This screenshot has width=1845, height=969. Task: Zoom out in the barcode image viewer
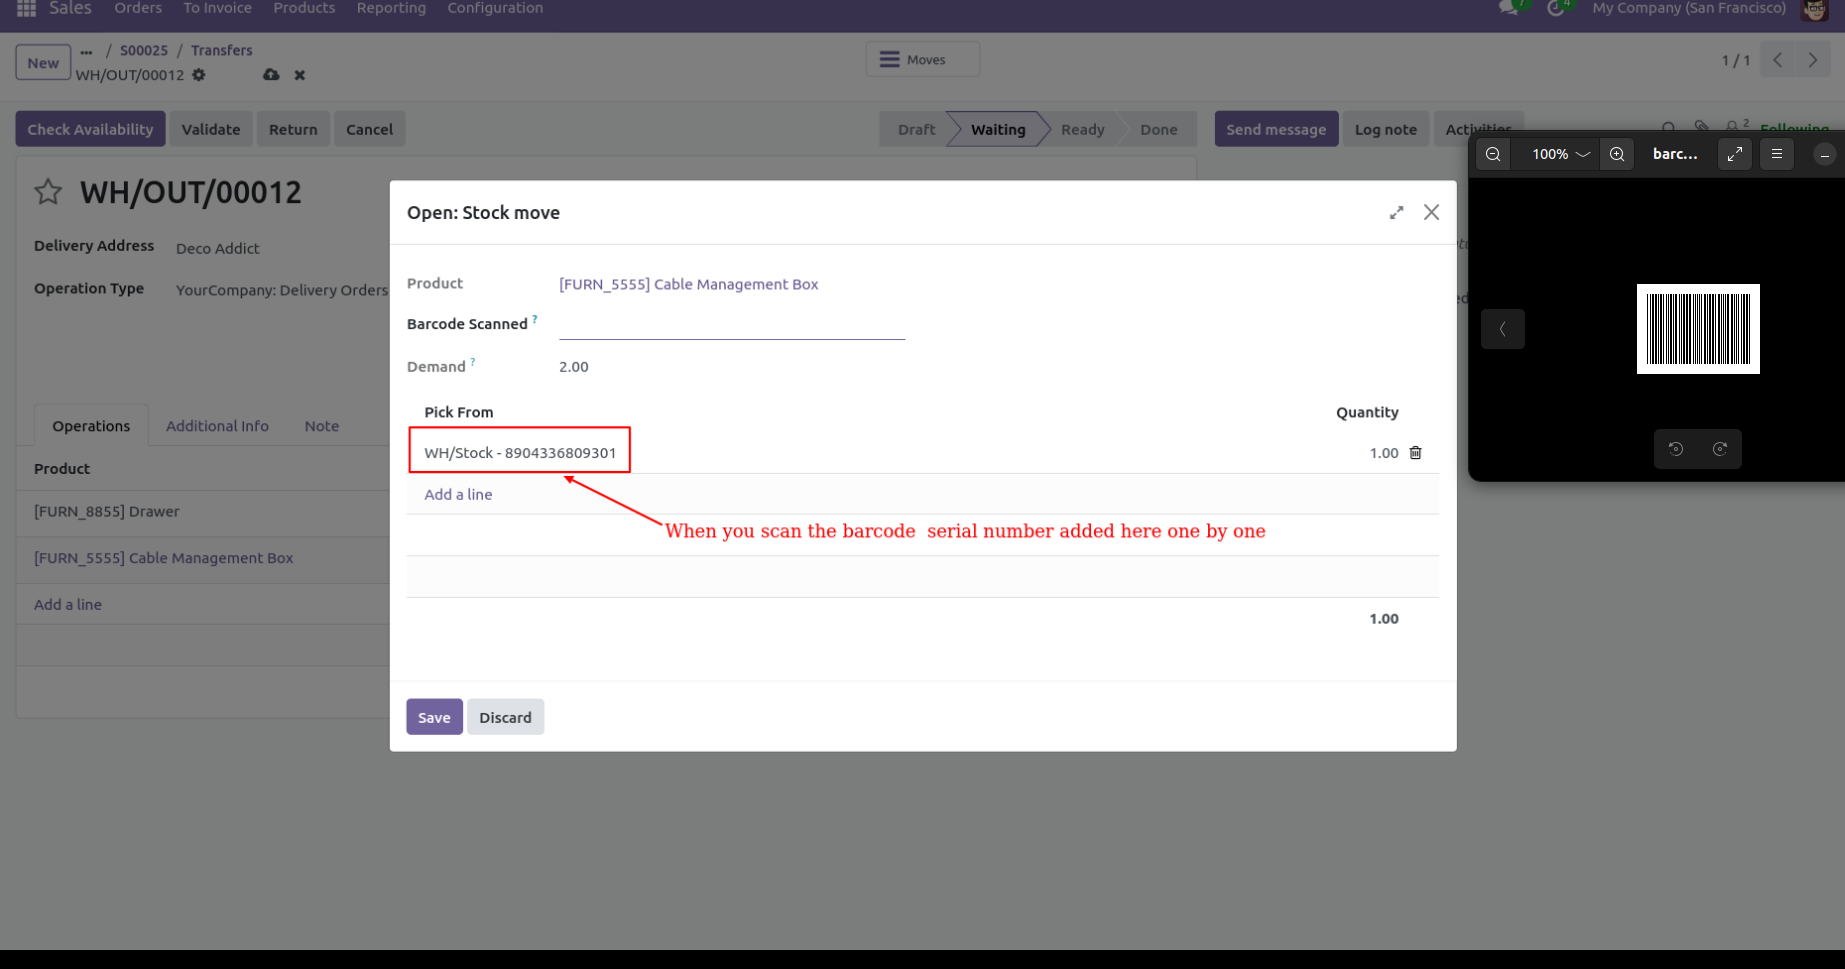[x=1493, y=154]
